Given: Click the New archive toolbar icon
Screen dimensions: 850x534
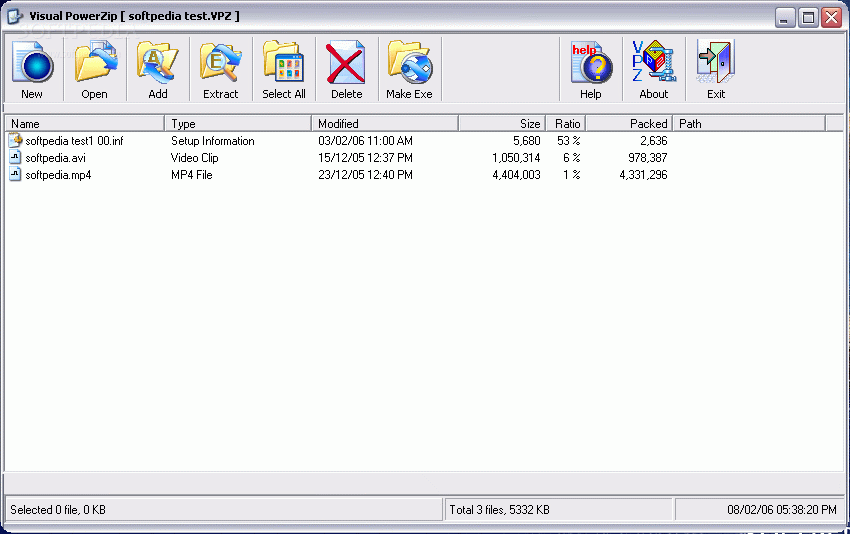Looking at the screenshot, I should coord(33,63).
